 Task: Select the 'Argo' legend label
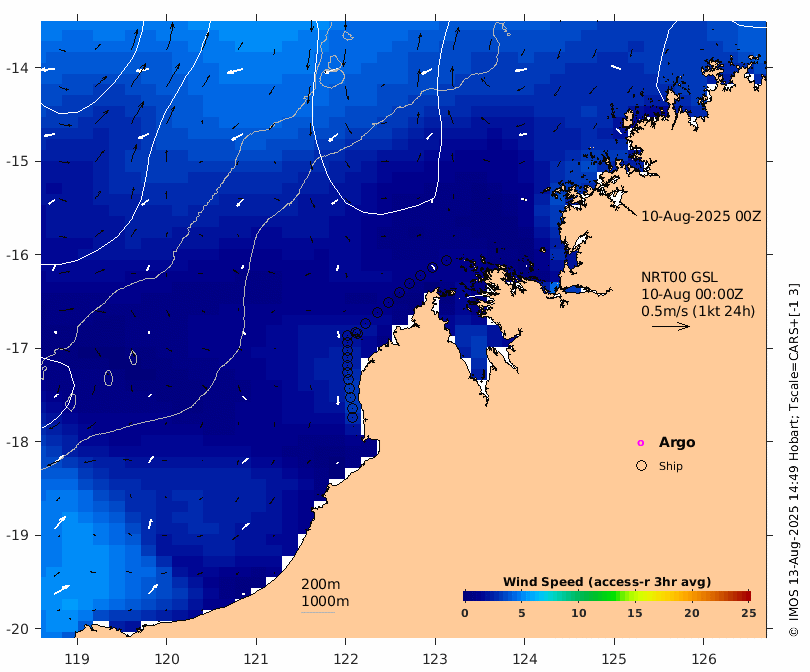pos(677,443)
